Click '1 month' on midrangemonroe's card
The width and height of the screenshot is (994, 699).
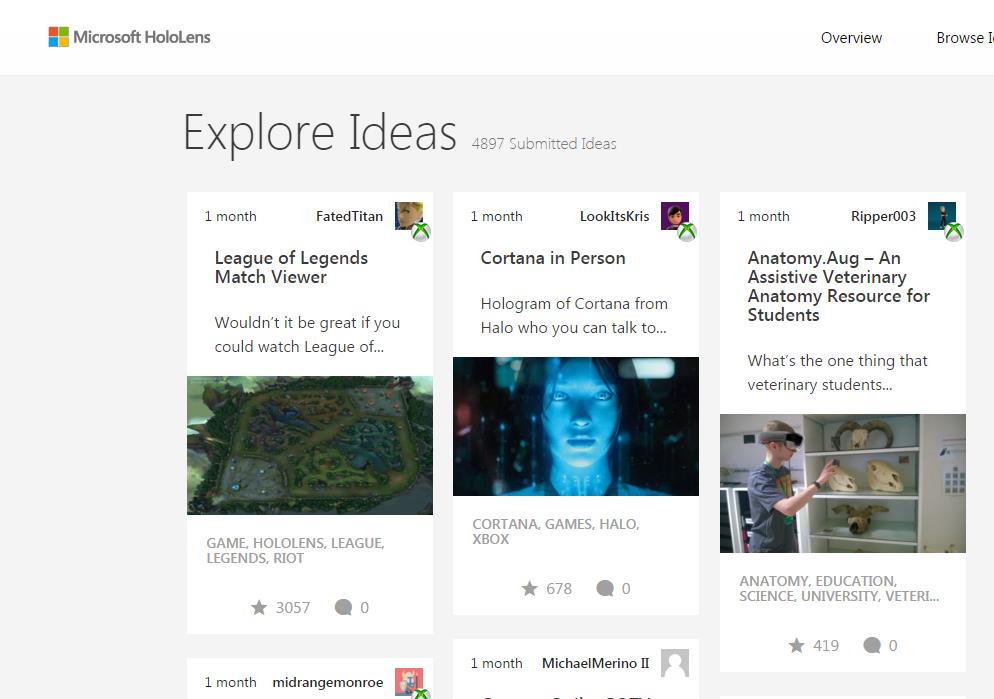tap(230, 682)
